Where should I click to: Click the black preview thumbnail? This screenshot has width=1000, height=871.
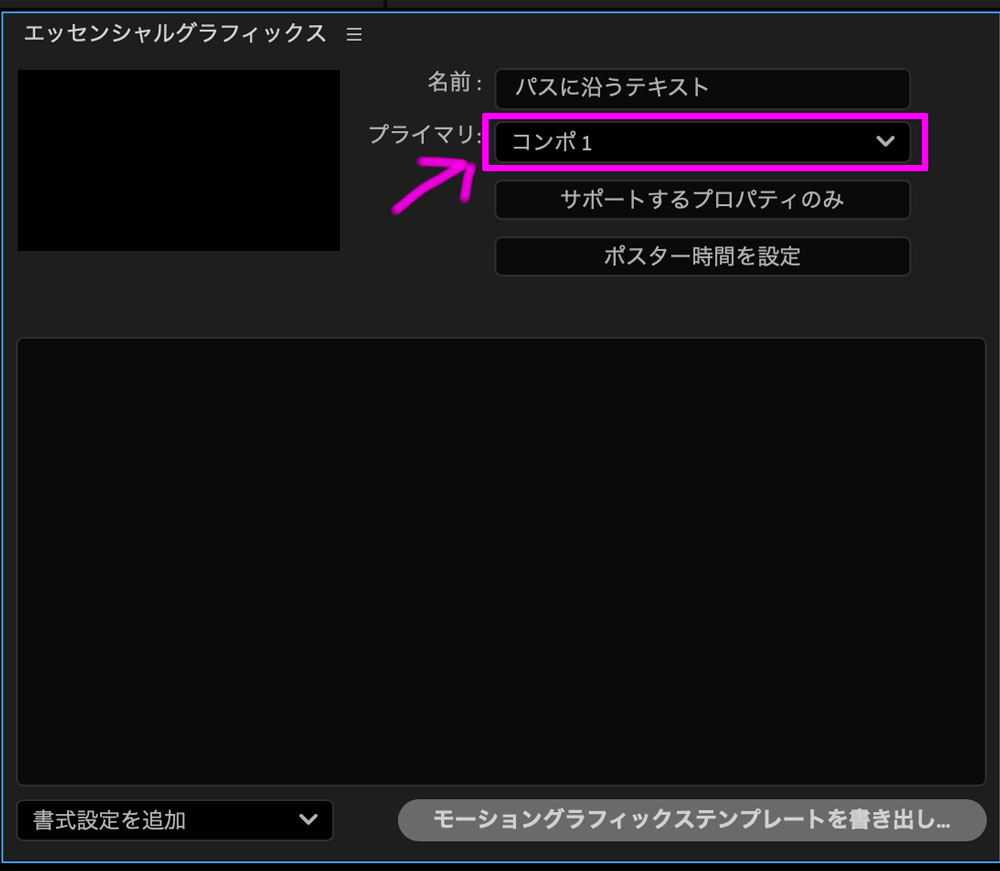(178, 159)
